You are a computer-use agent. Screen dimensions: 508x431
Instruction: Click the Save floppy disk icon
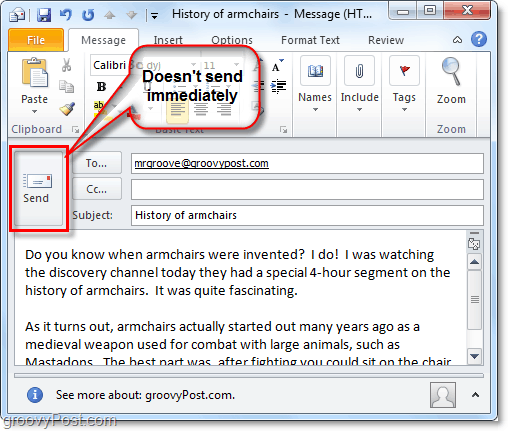point(44,15)
